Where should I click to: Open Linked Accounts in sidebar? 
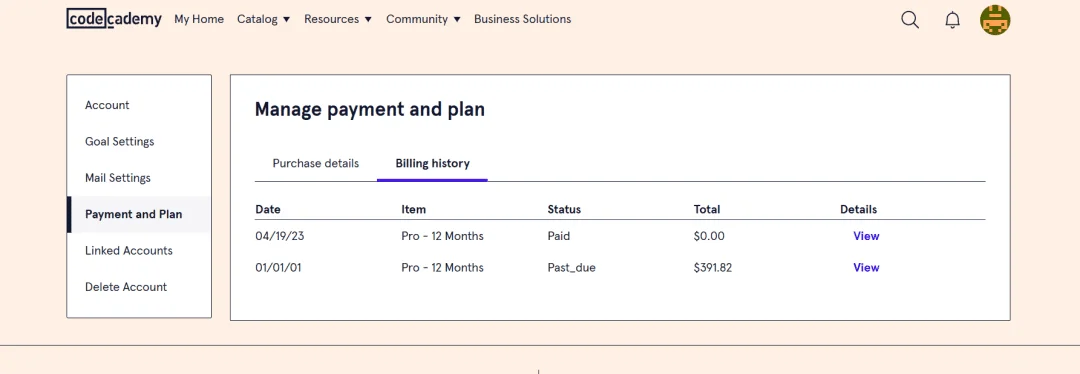[129, 251]
